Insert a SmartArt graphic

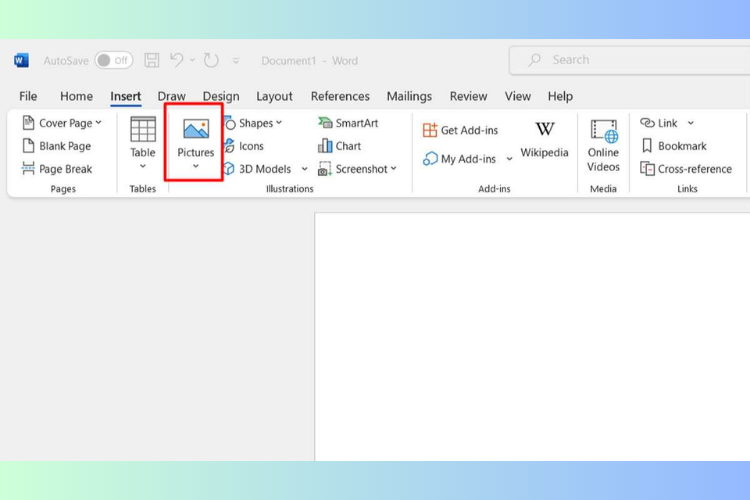tap(348, 123)
